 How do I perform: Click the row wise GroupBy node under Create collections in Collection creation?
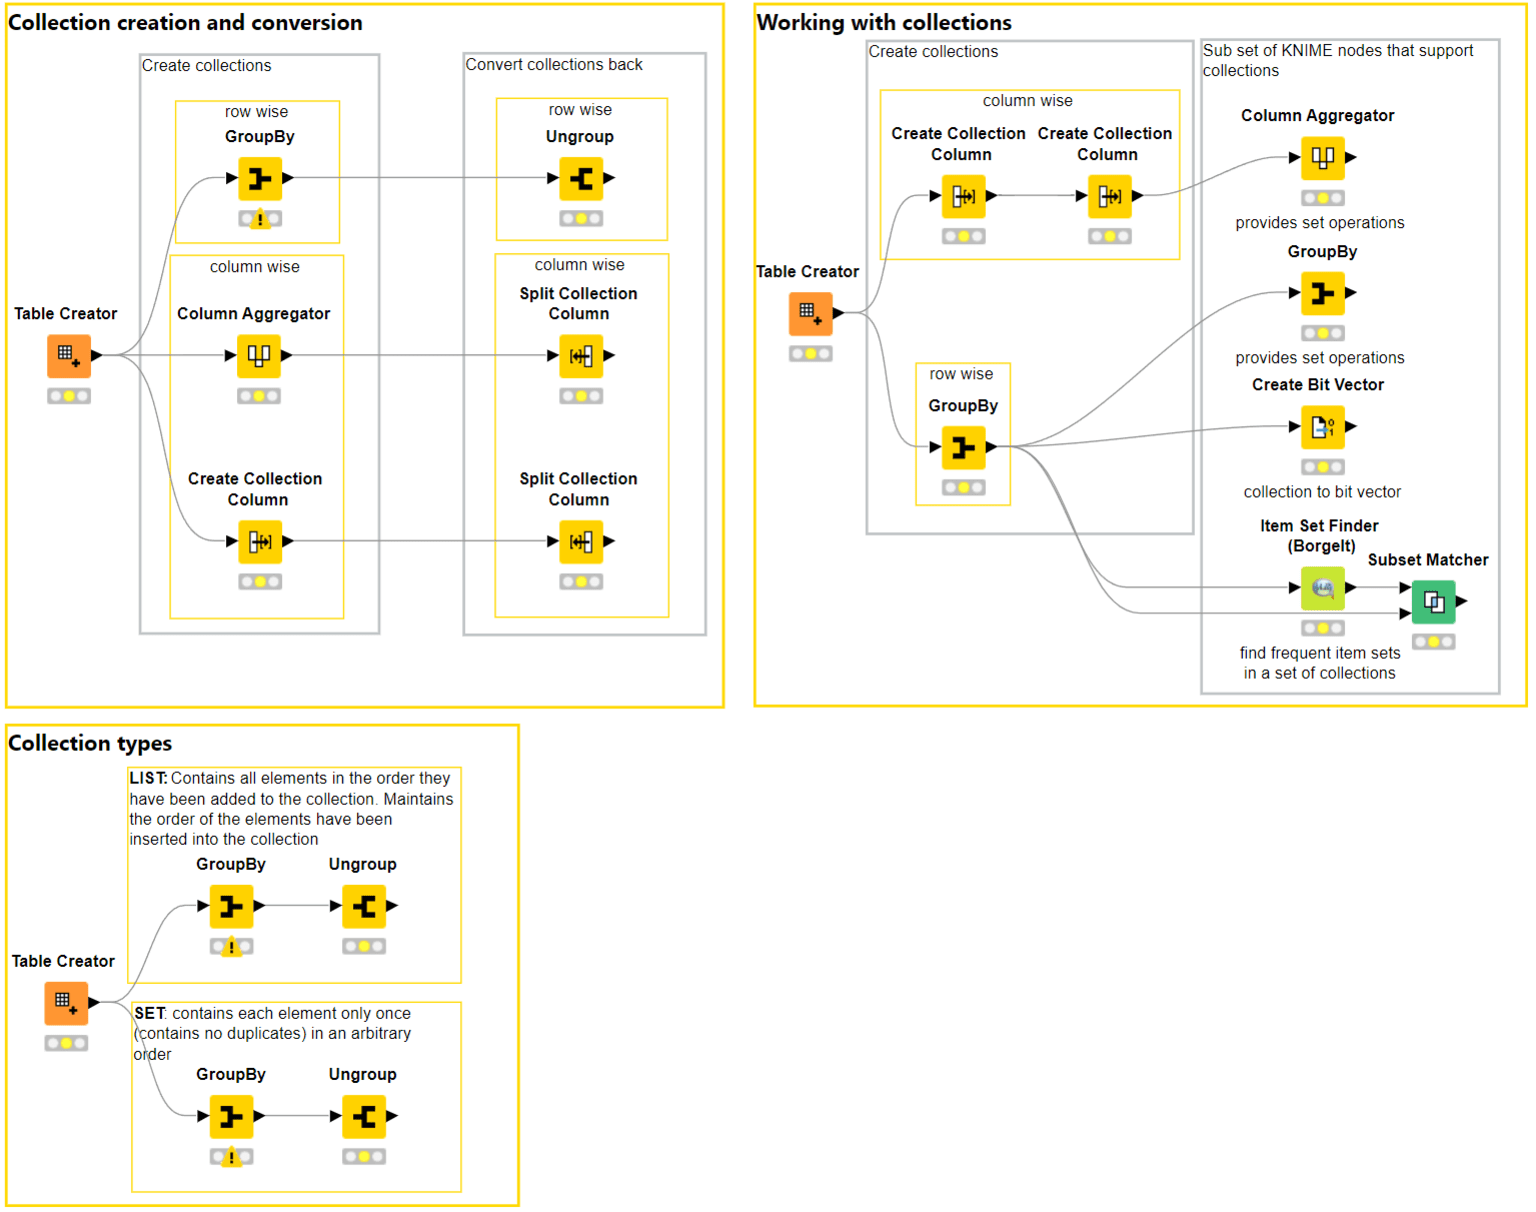tap(260, 178)
